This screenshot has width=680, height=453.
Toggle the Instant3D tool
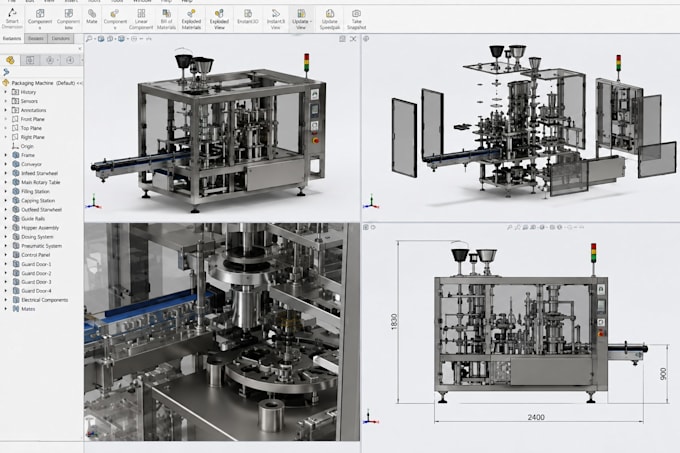(x=248, y=16)
